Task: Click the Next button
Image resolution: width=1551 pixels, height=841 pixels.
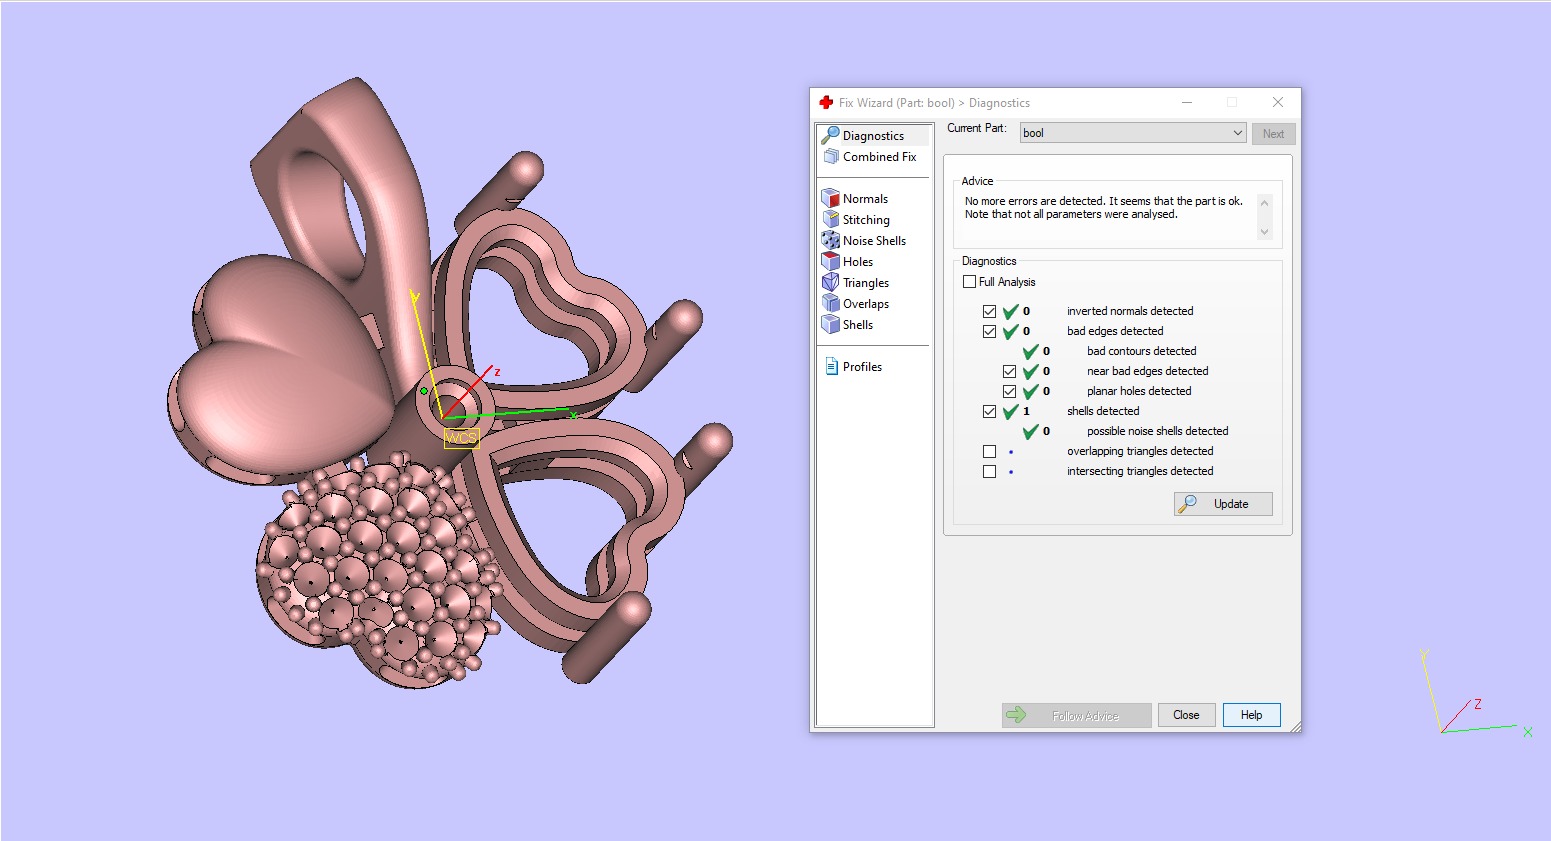Action: pos(1273,134)
